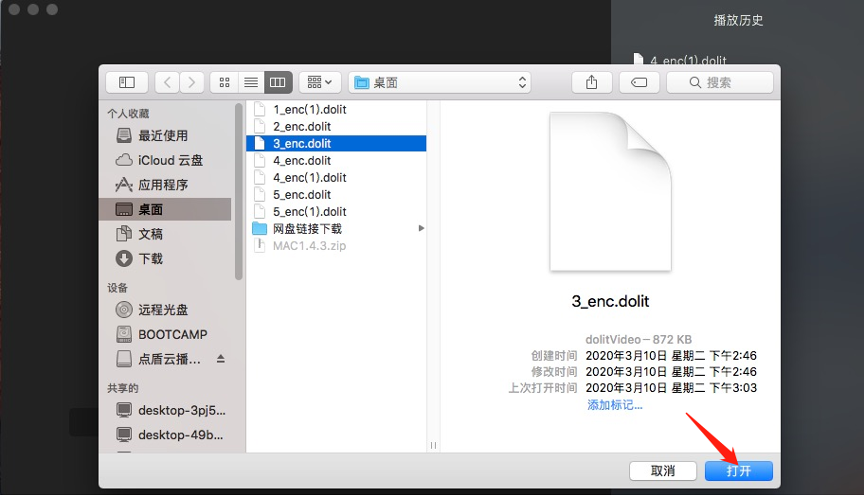864x495 pixels.
Task: Select shared computer desktop-3pj5
Action: click(165, 410)
